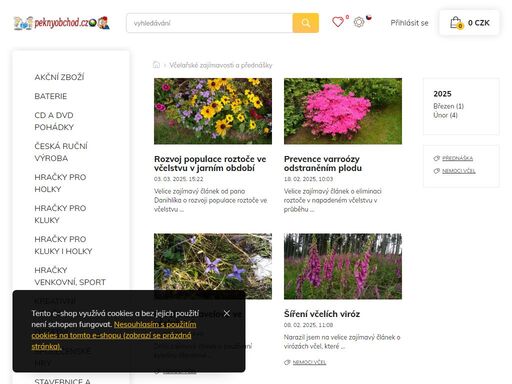Click the peknyobchod.cz logo
This screenshot has width=512, height=384.
62,23
